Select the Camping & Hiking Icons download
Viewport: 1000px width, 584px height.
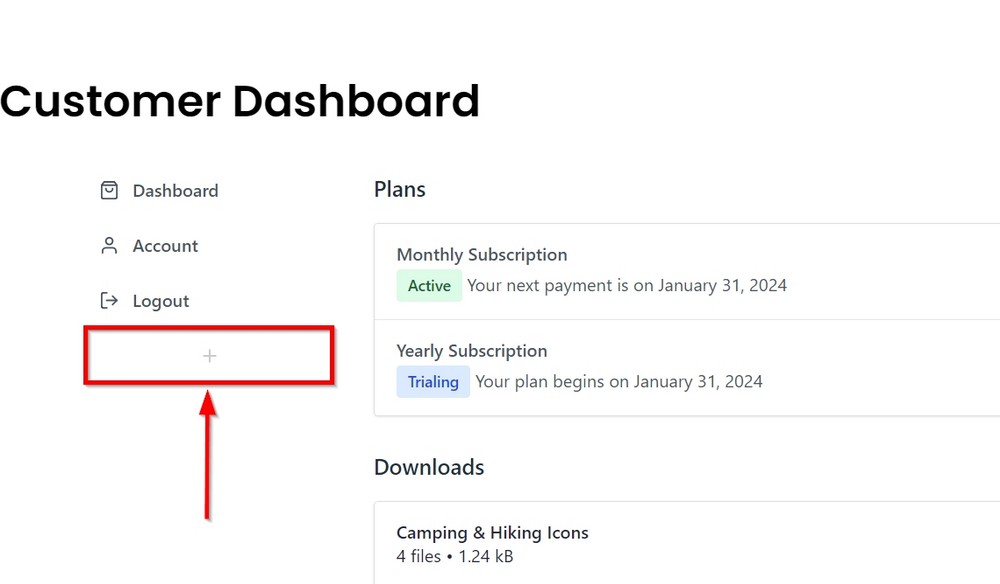point(492,533)
